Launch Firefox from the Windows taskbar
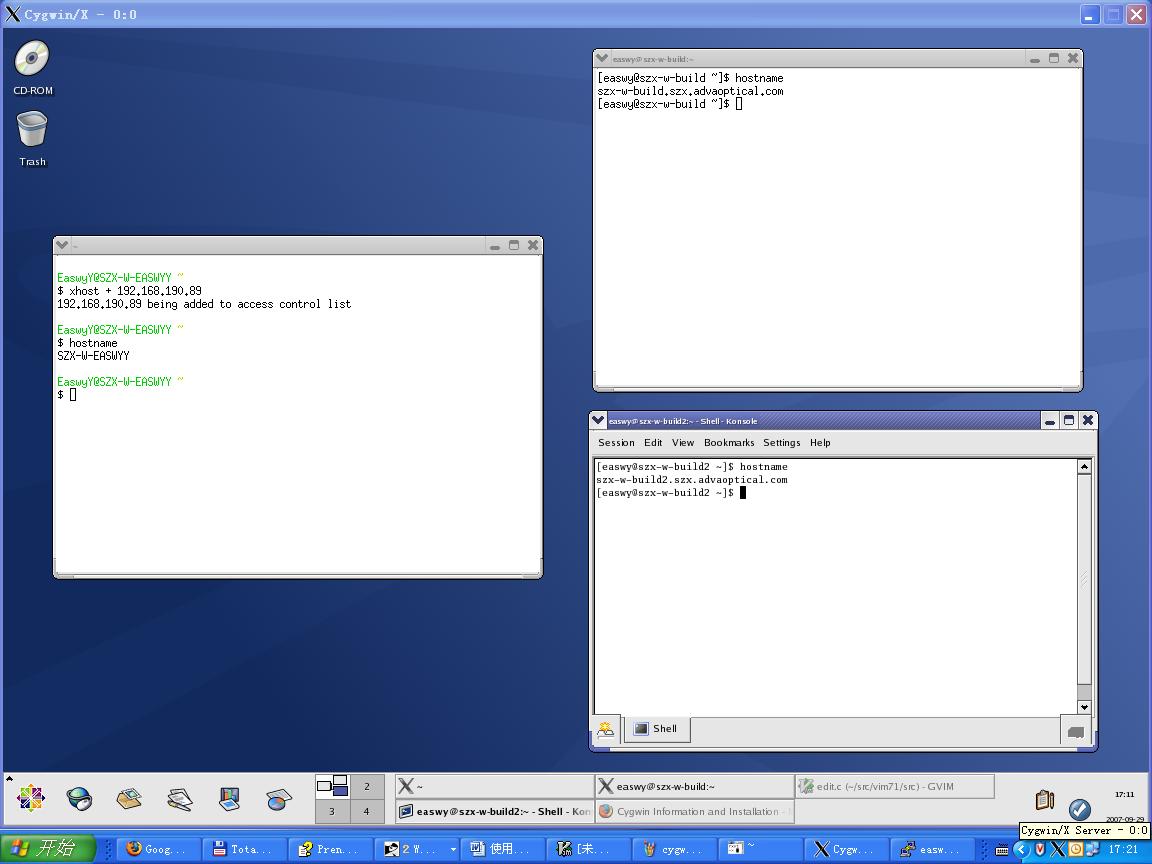The image size is (1152, 864). point(133,848)
